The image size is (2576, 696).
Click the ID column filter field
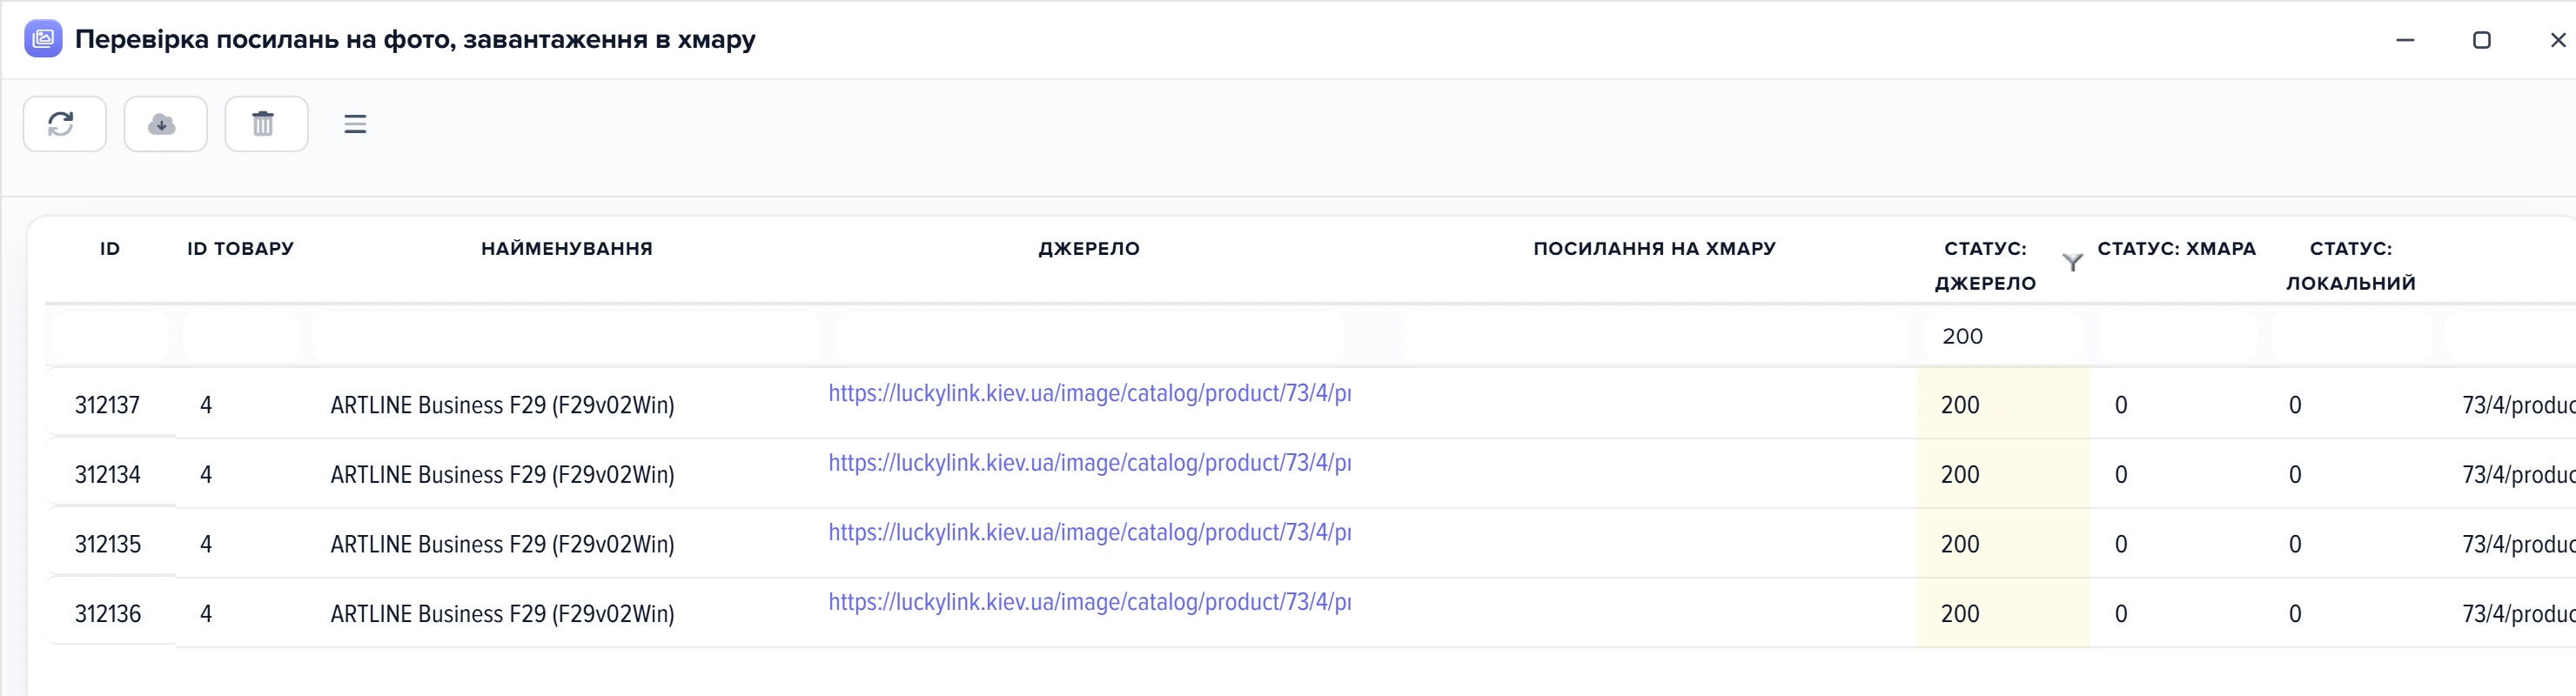pyautogui.click(x=110, y=336)
